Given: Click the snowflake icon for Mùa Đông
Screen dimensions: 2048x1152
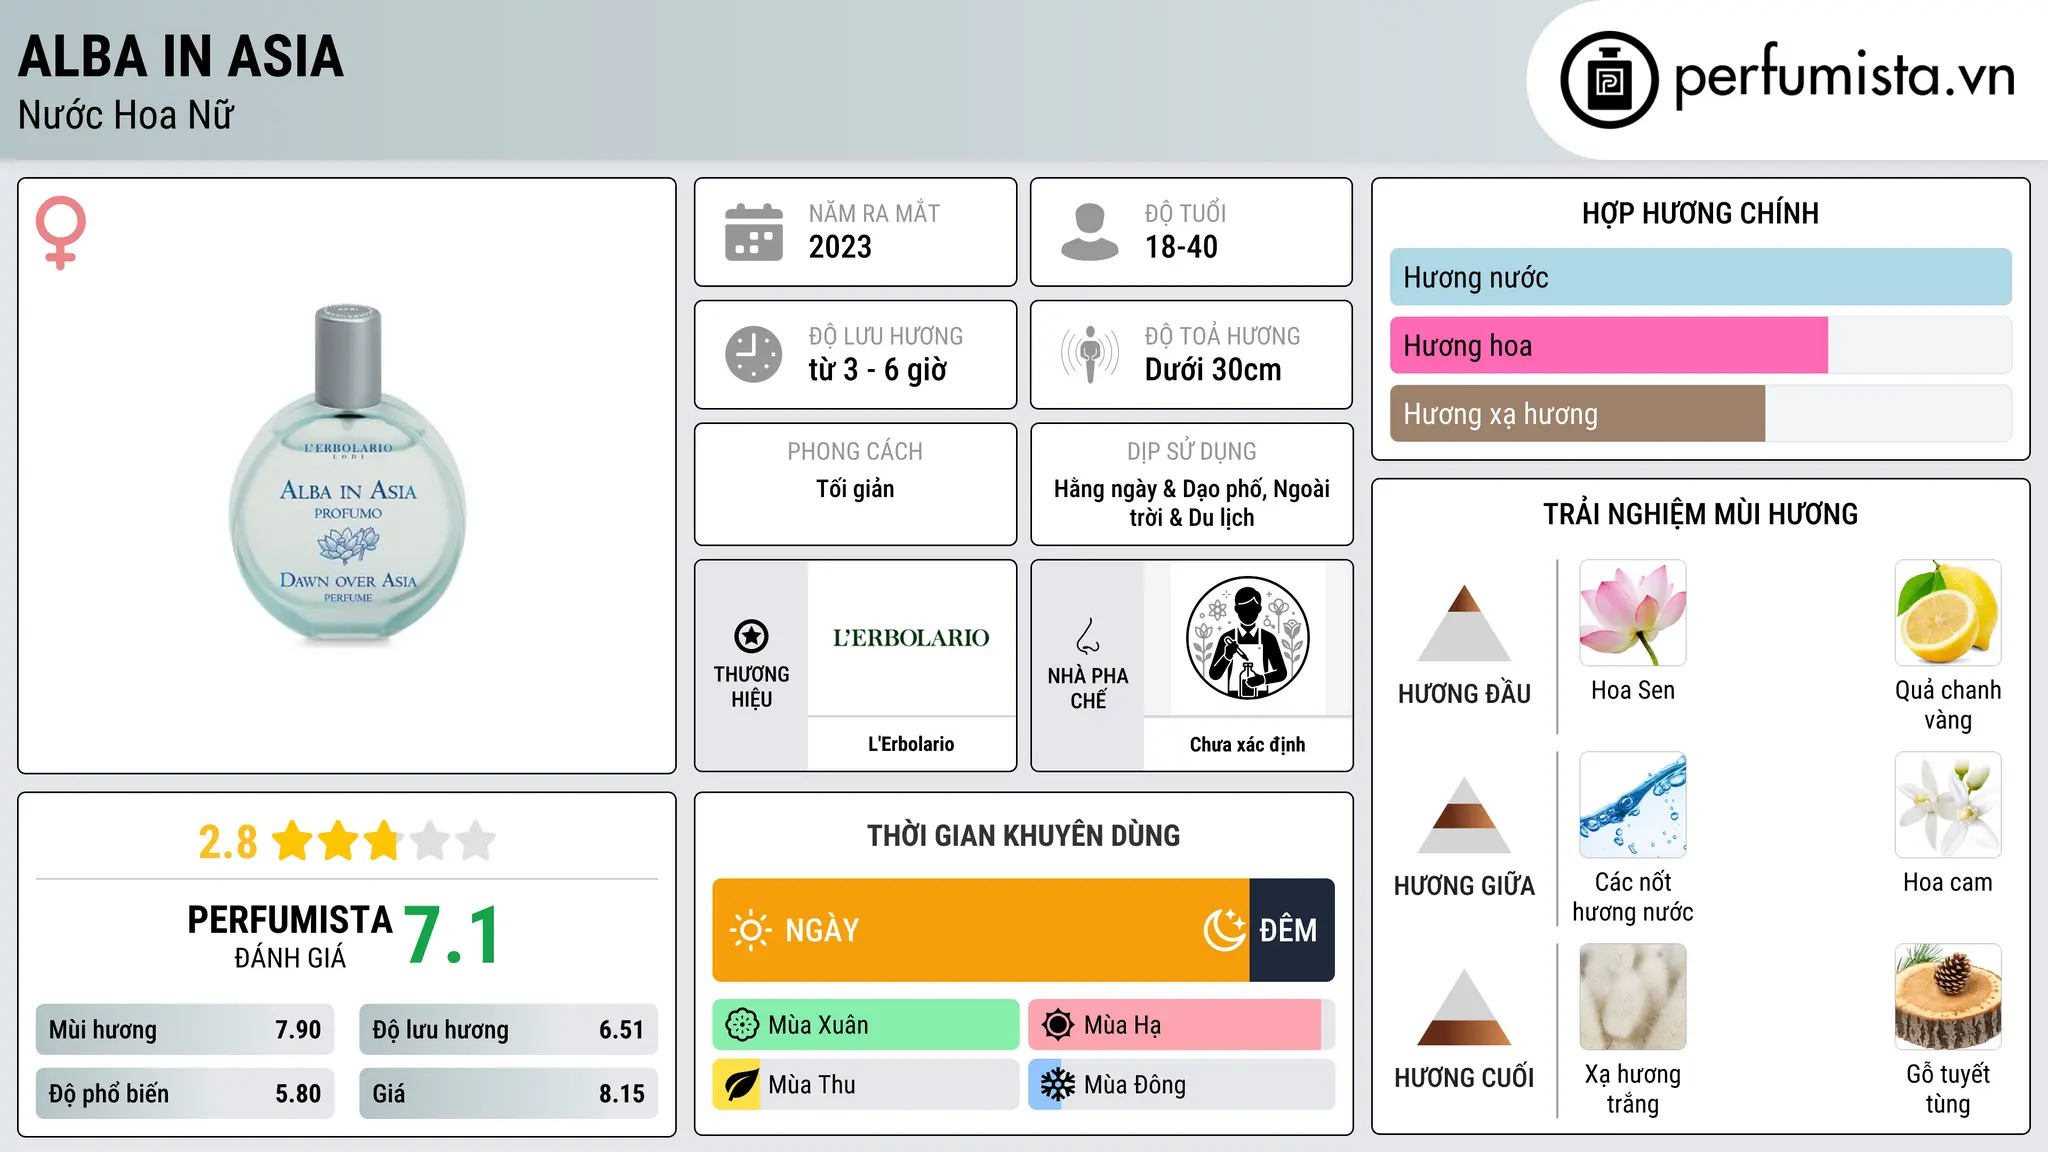Looking at the screenshot, I should click(x=1058, y=1085).
